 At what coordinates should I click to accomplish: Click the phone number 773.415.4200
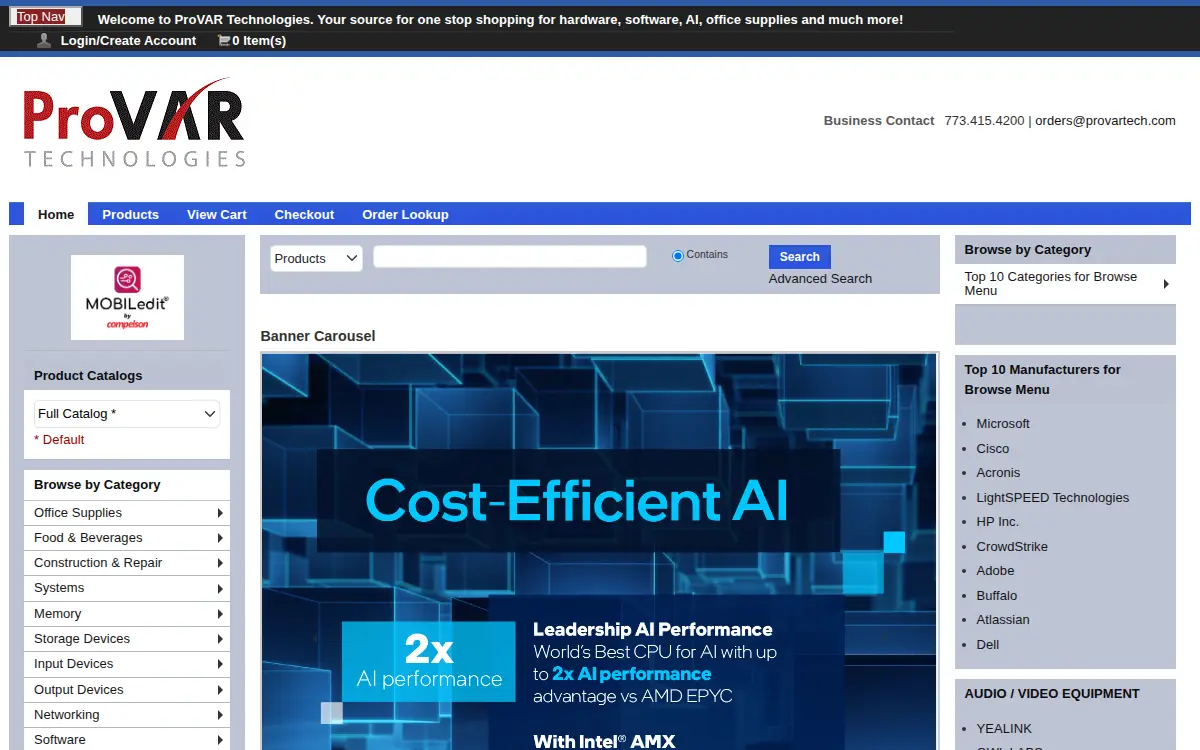[984, 121]
